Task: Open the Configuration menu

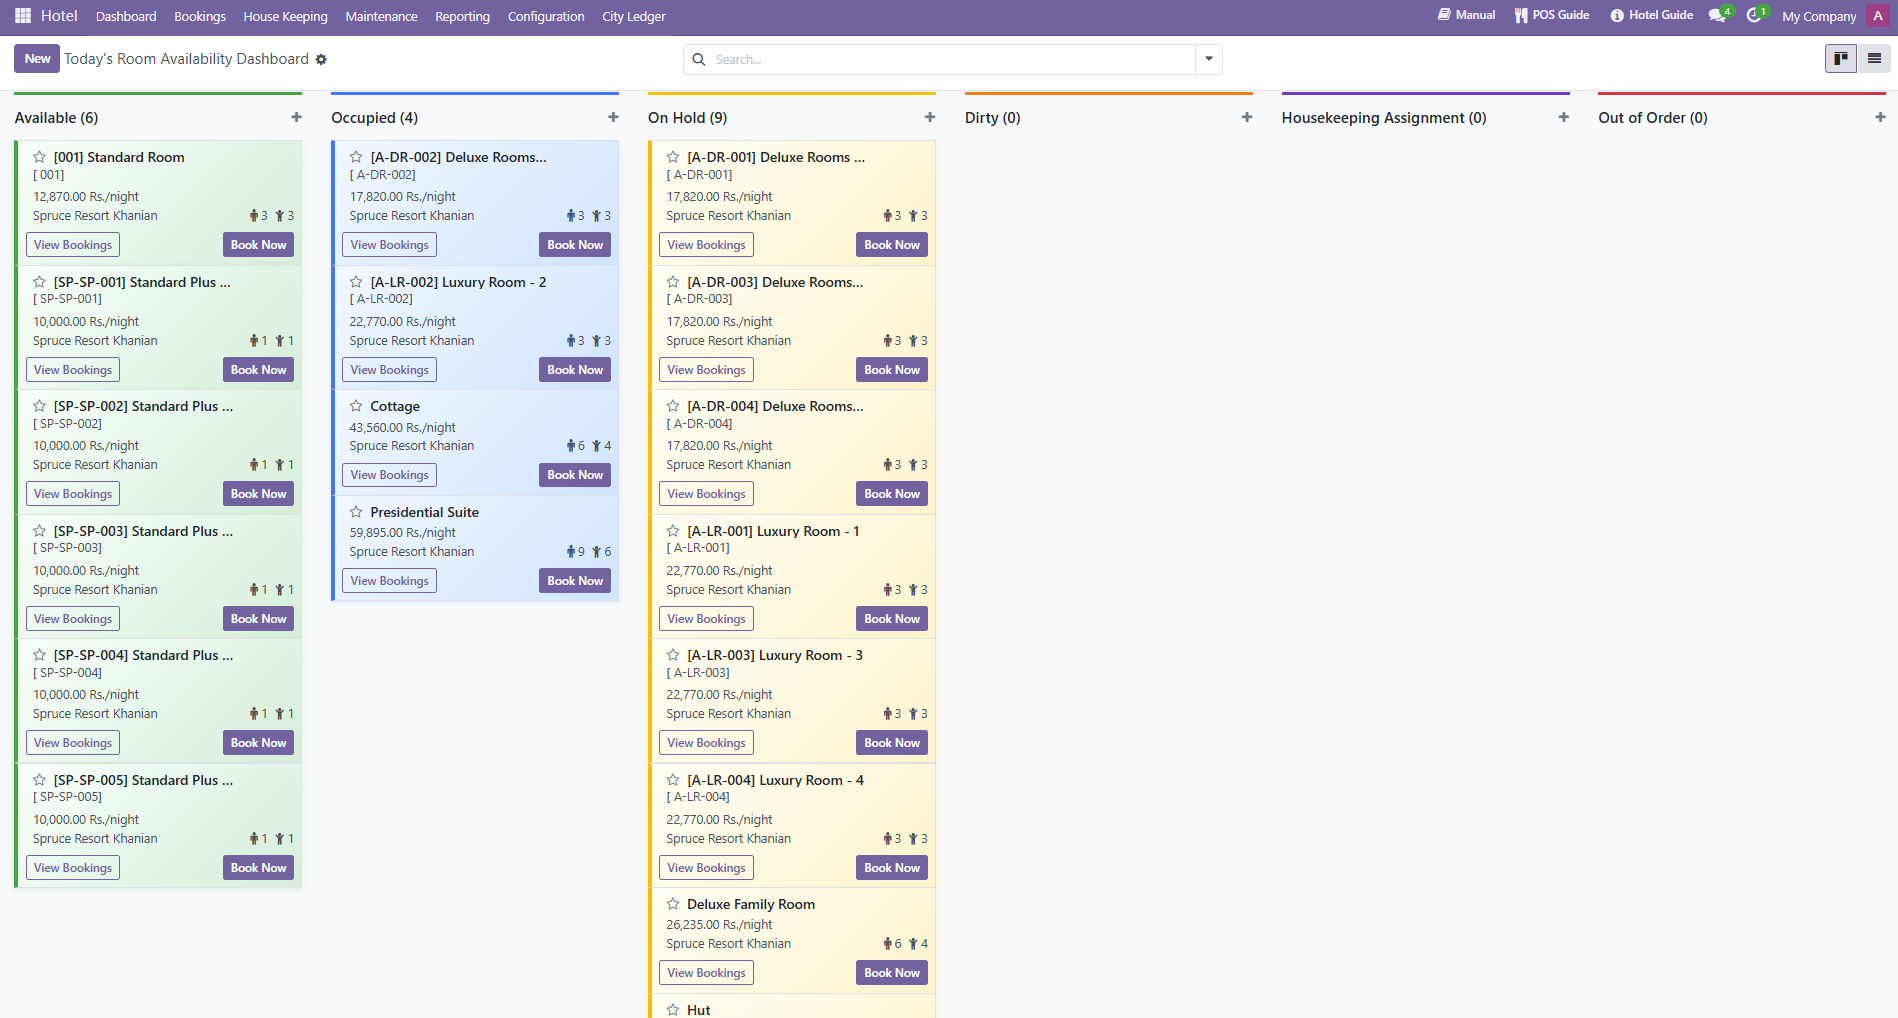Action: point(546,16)
